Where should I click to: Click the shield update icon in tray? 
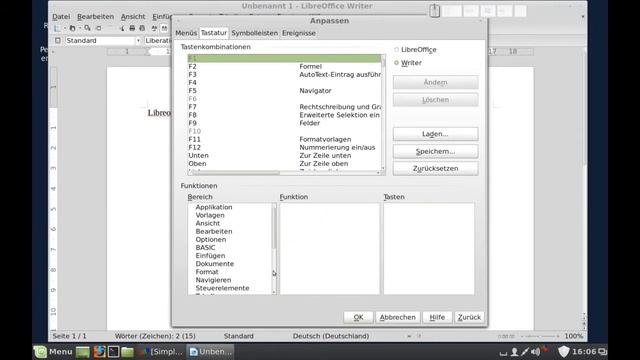pyautogui.click(x=563, y=351)
